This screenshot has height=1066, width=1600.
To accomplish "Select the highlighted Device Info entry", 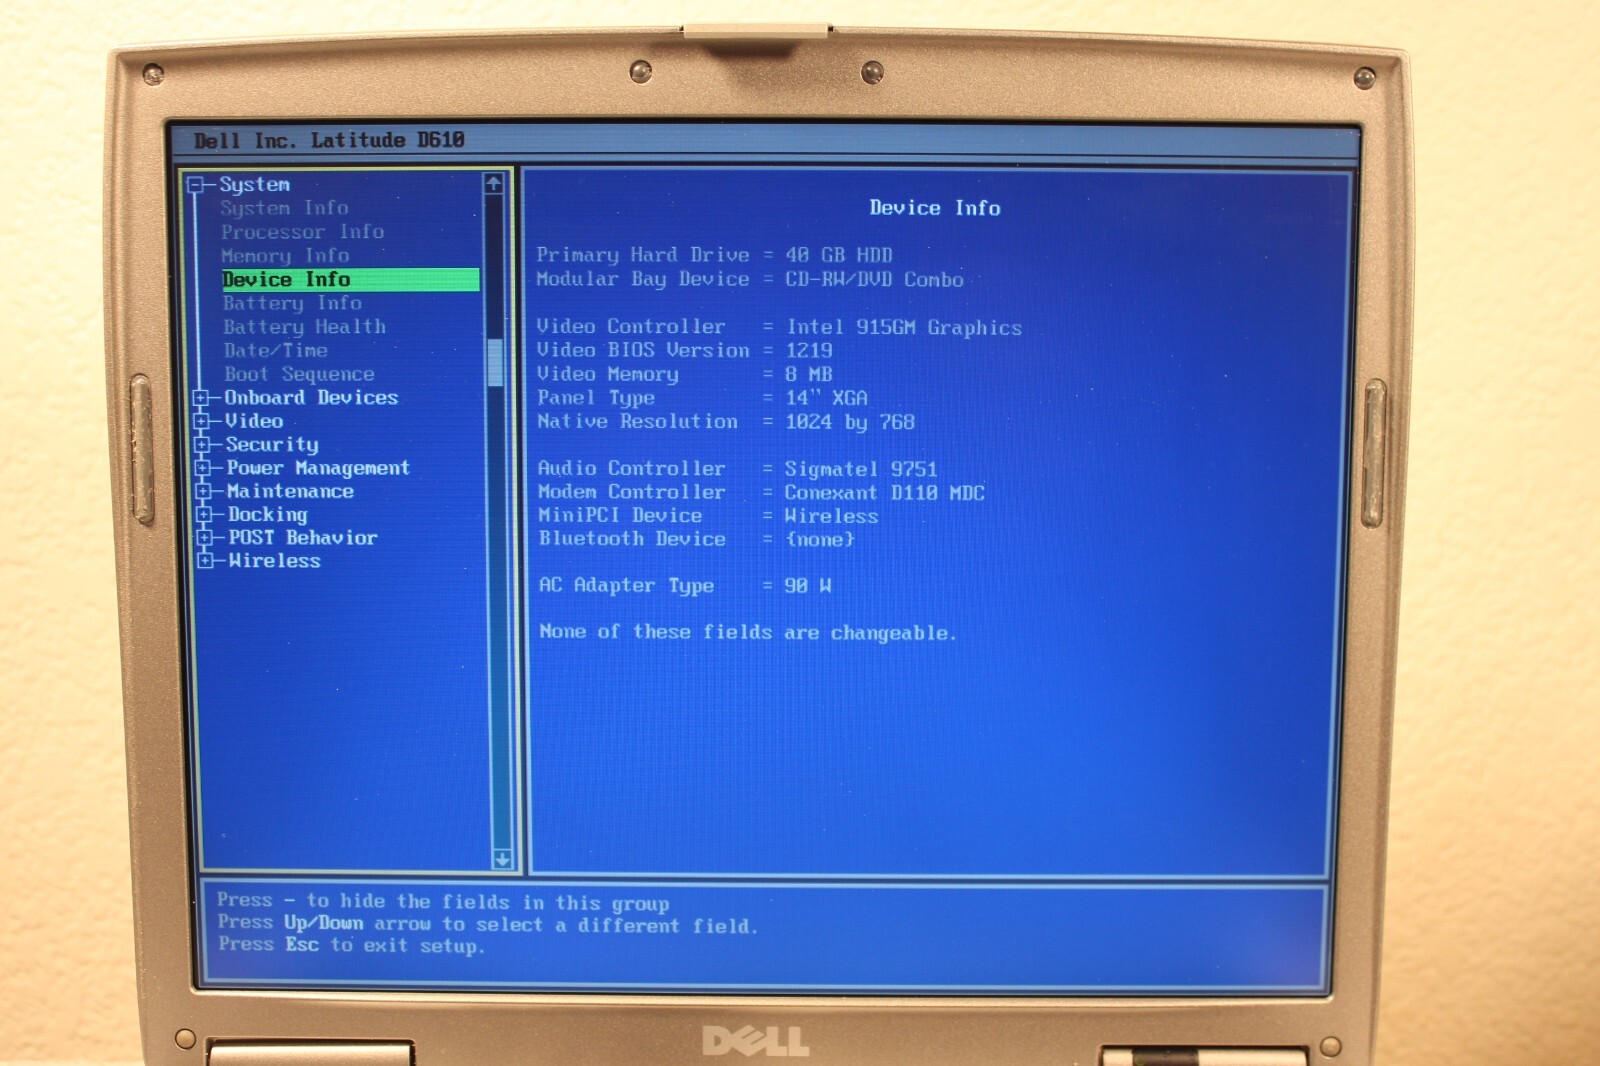I will tap(350, 280).
